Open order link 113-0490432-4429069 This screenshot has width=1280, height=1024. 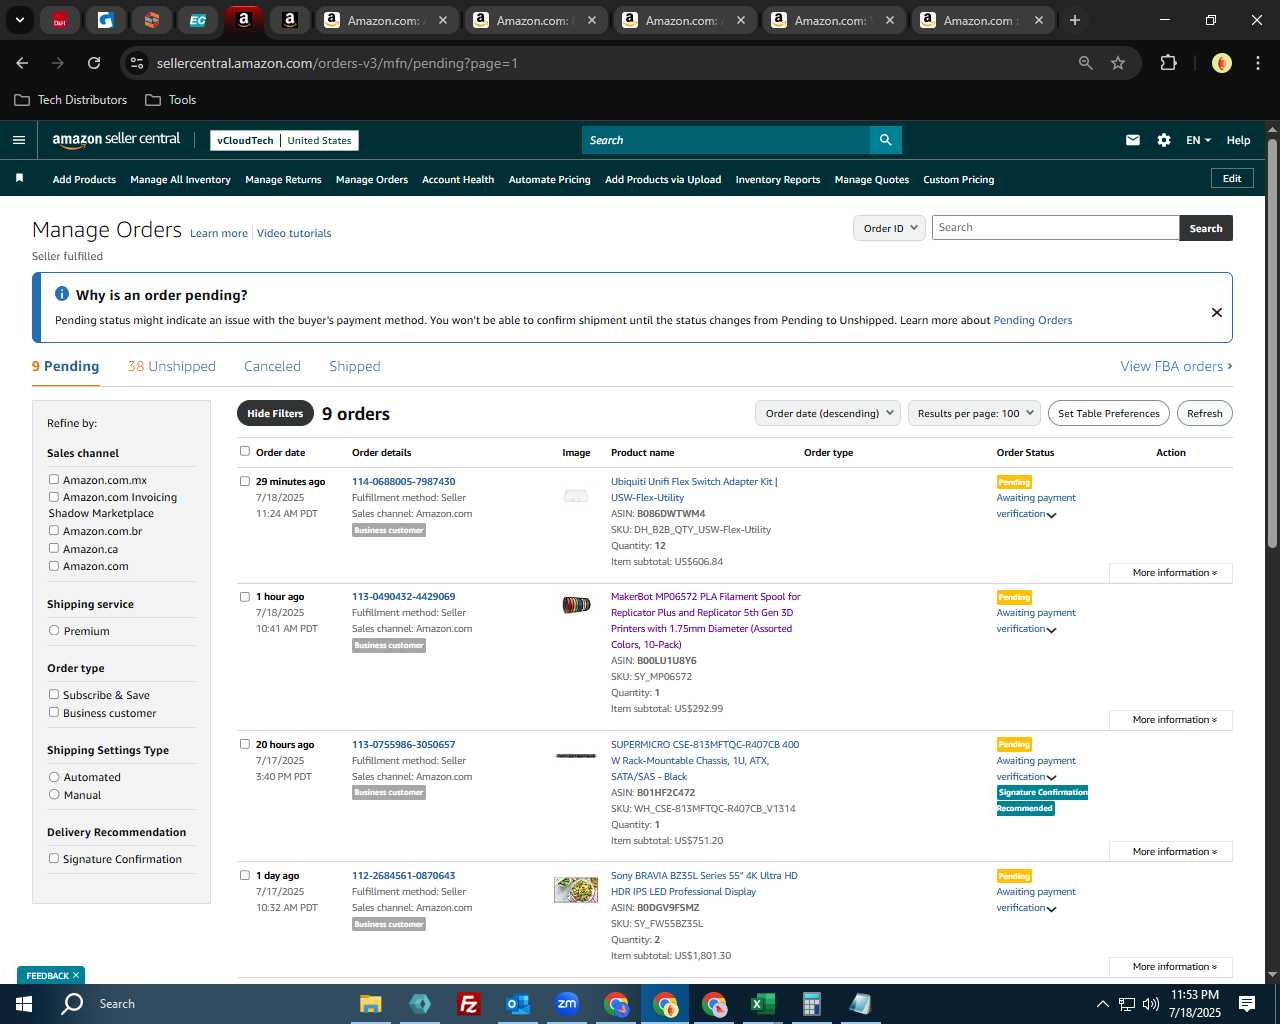[x=403, y=596]
